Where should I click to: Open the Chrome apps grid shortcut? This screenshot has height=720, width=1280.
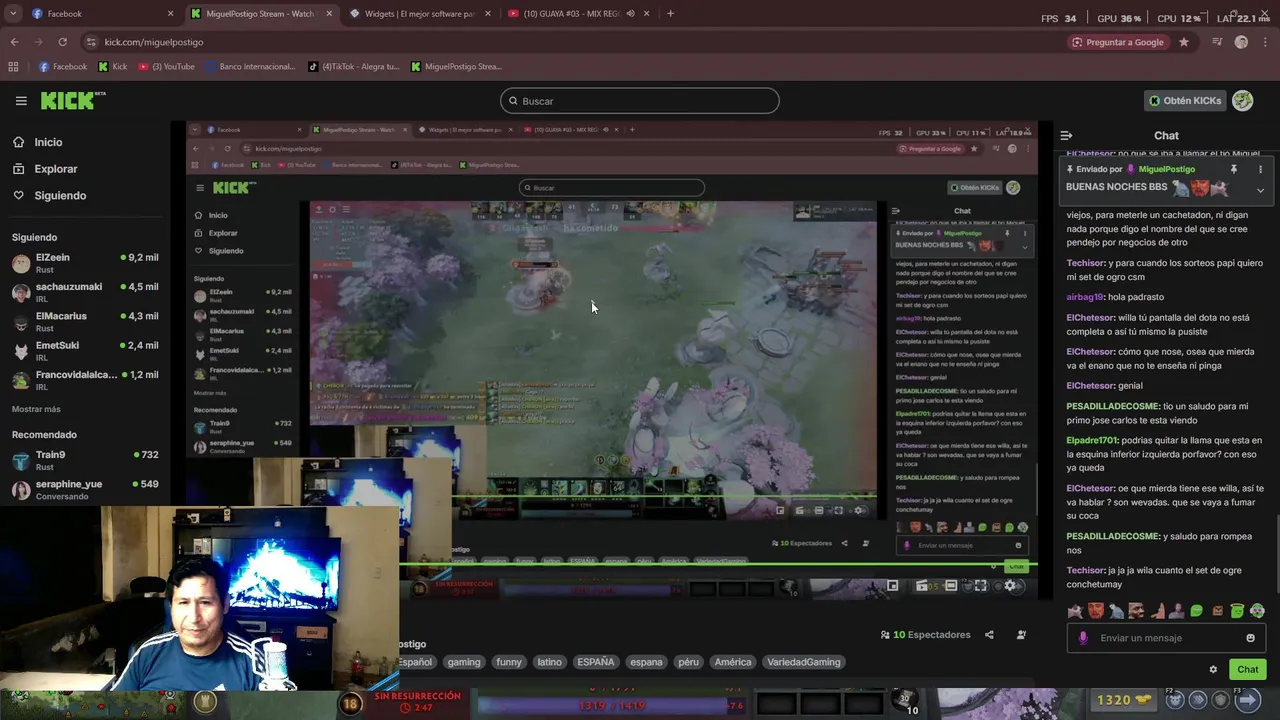click(x=13, y=67)
